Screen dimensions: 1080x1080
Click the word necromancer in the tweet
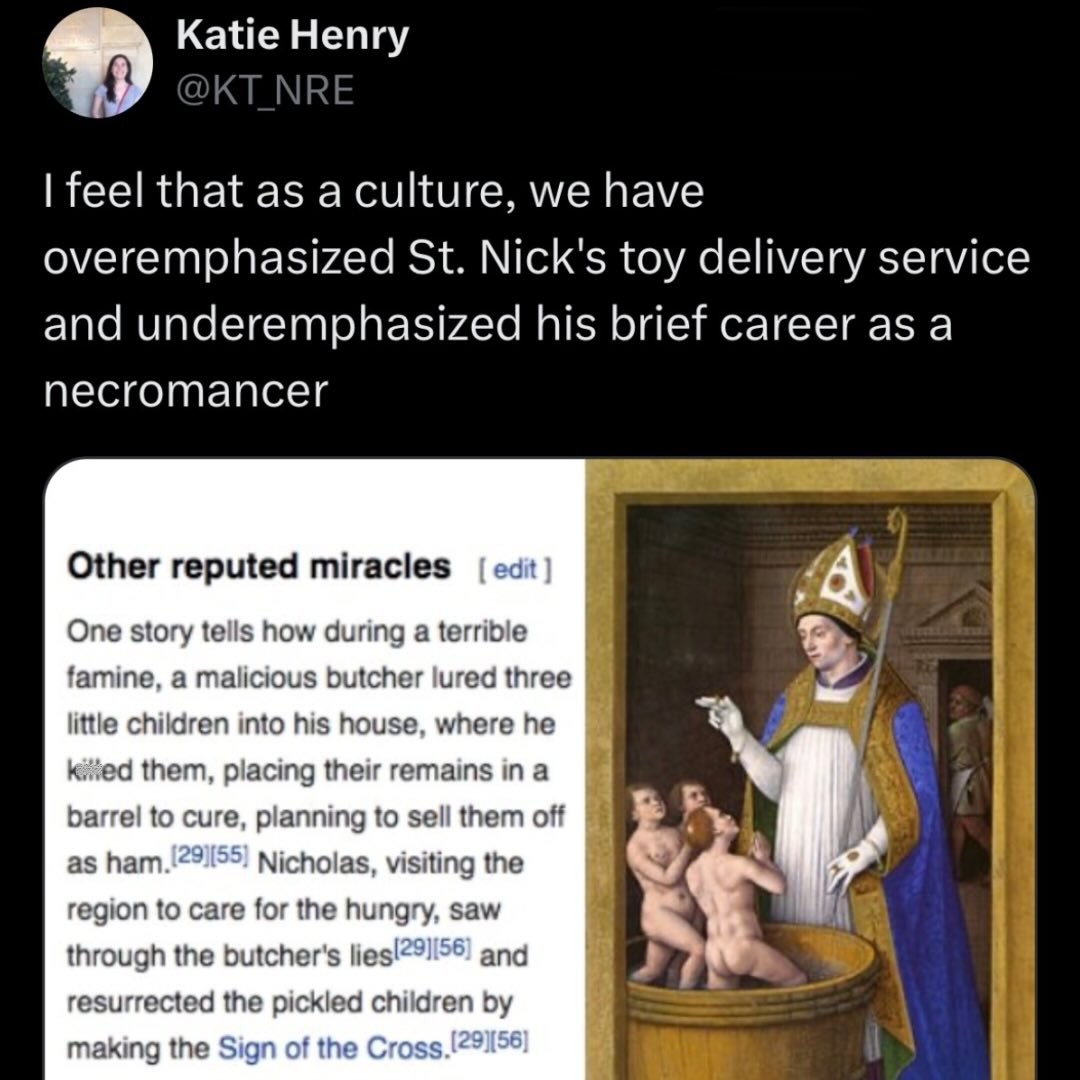(185, 391)
